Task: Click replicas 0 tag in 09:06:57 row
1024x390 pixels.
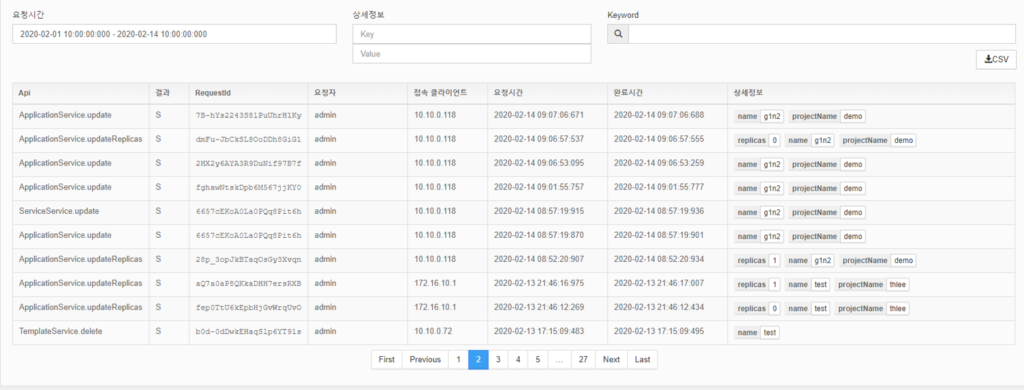Action: [758, 140]
